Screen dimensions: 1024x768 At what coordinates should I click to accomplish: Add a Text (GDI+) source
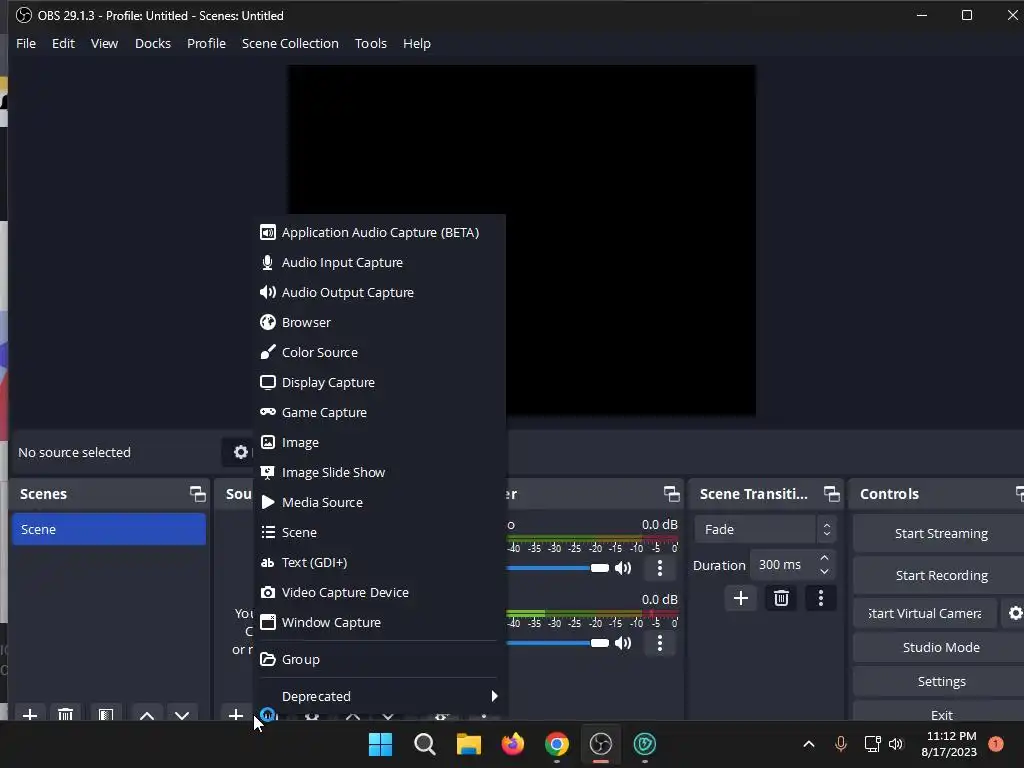pyautogui.click(x=379, y=563)
